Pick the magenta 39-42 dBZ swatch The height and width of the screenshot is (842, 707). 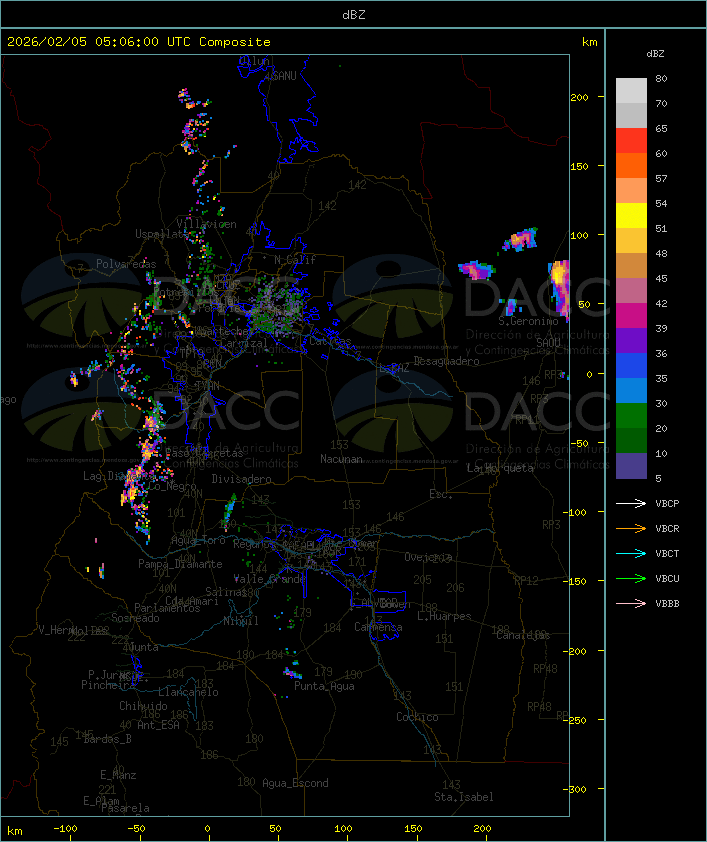(x=631, y=316)
